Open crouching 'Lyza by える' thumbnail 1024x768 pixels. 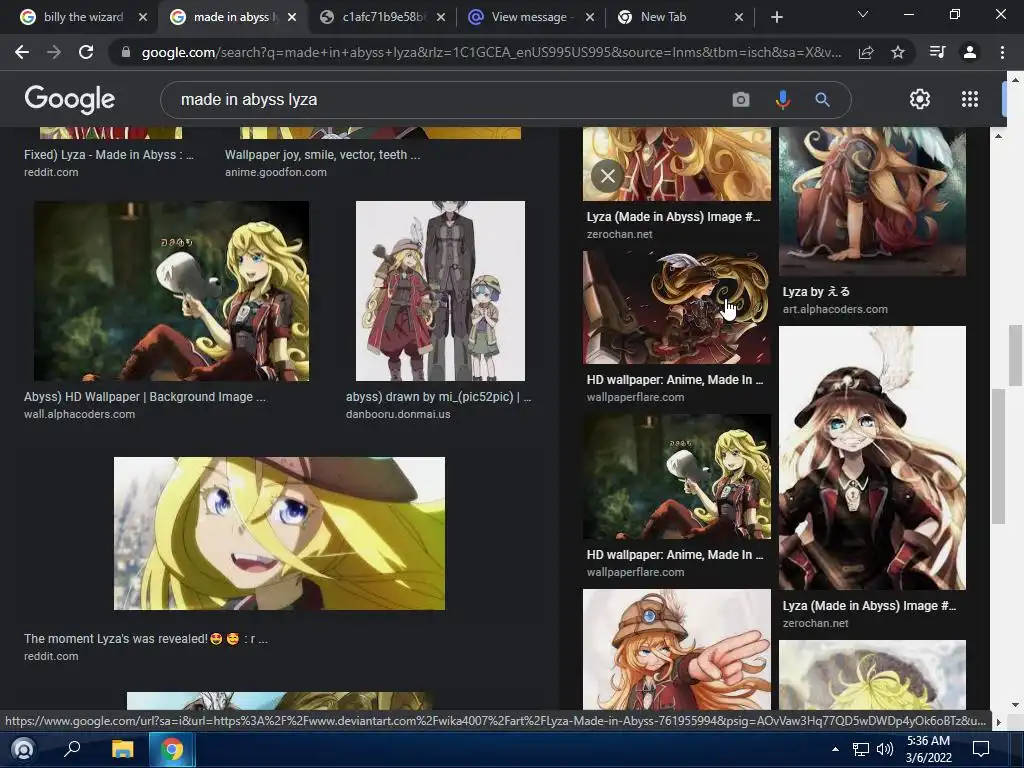(x=872, y=201)
